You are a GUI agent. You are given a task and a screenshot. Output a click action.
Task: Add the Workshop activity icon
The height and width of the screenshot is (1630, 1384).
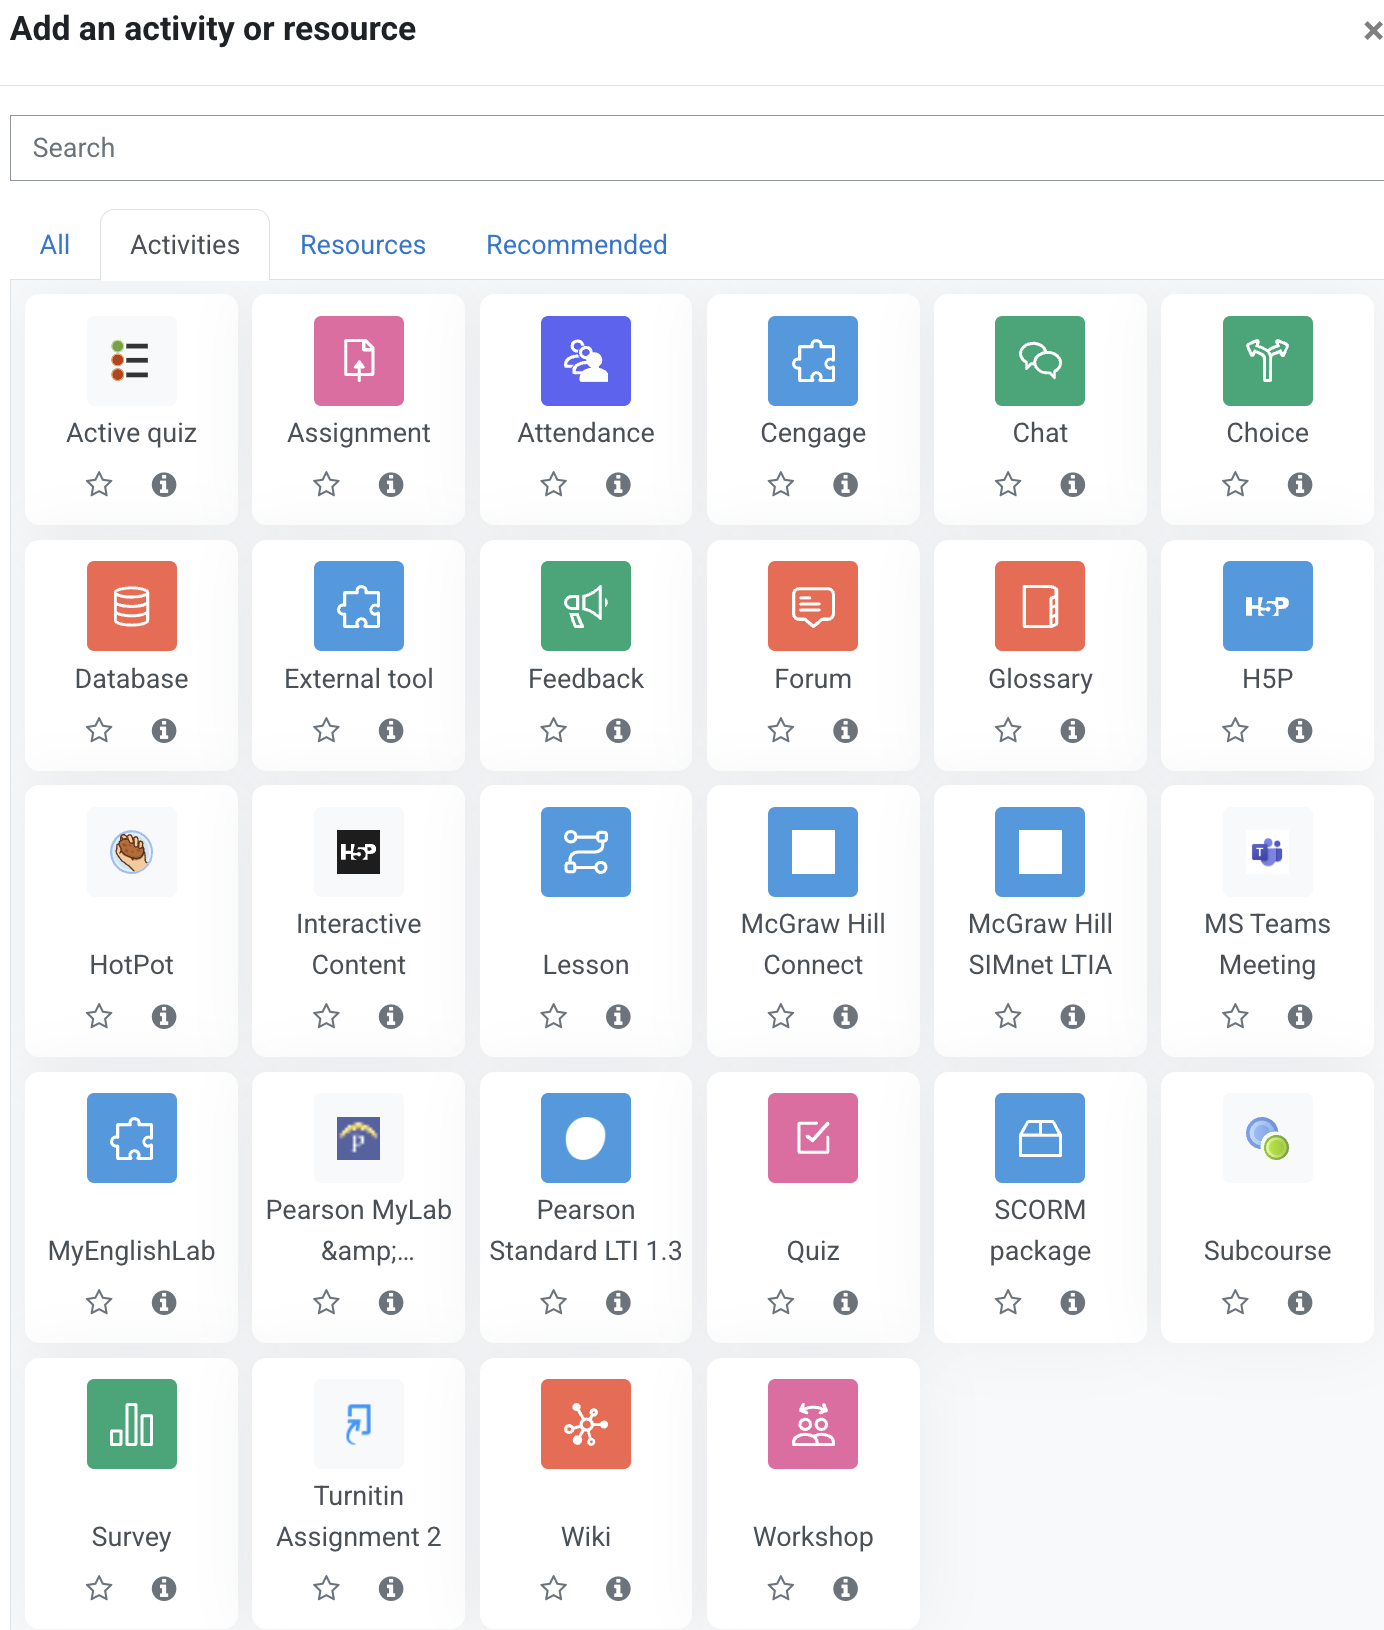(812, 1424)
